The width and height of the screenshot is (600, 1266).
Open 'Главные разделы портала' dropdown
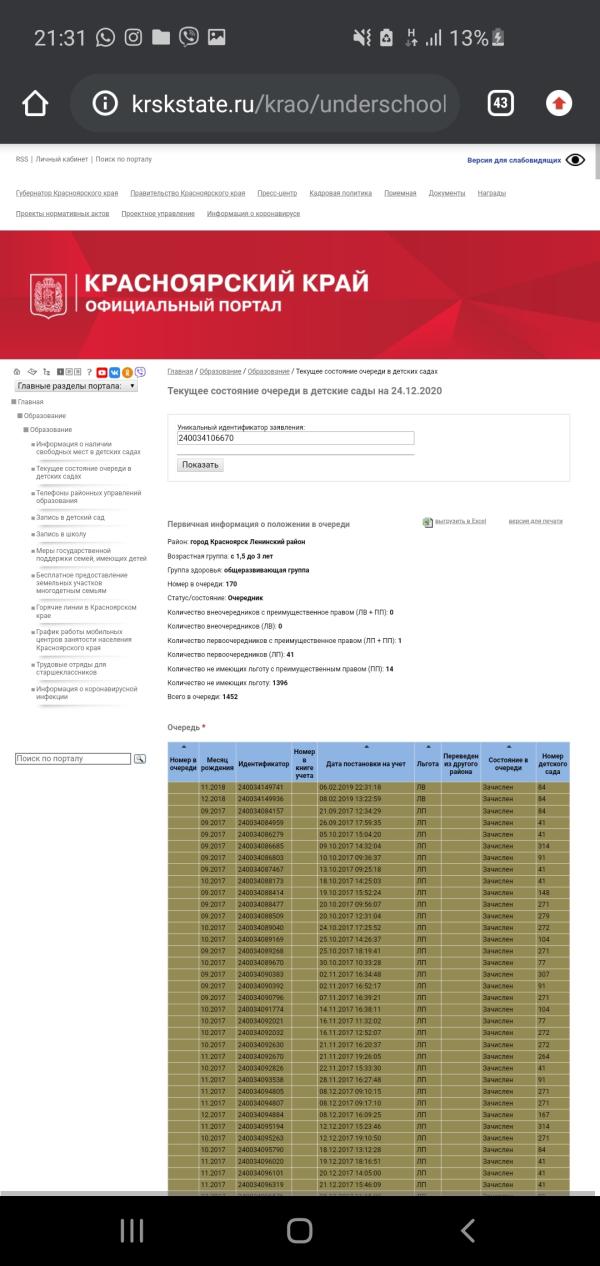(x=76, y=386)
